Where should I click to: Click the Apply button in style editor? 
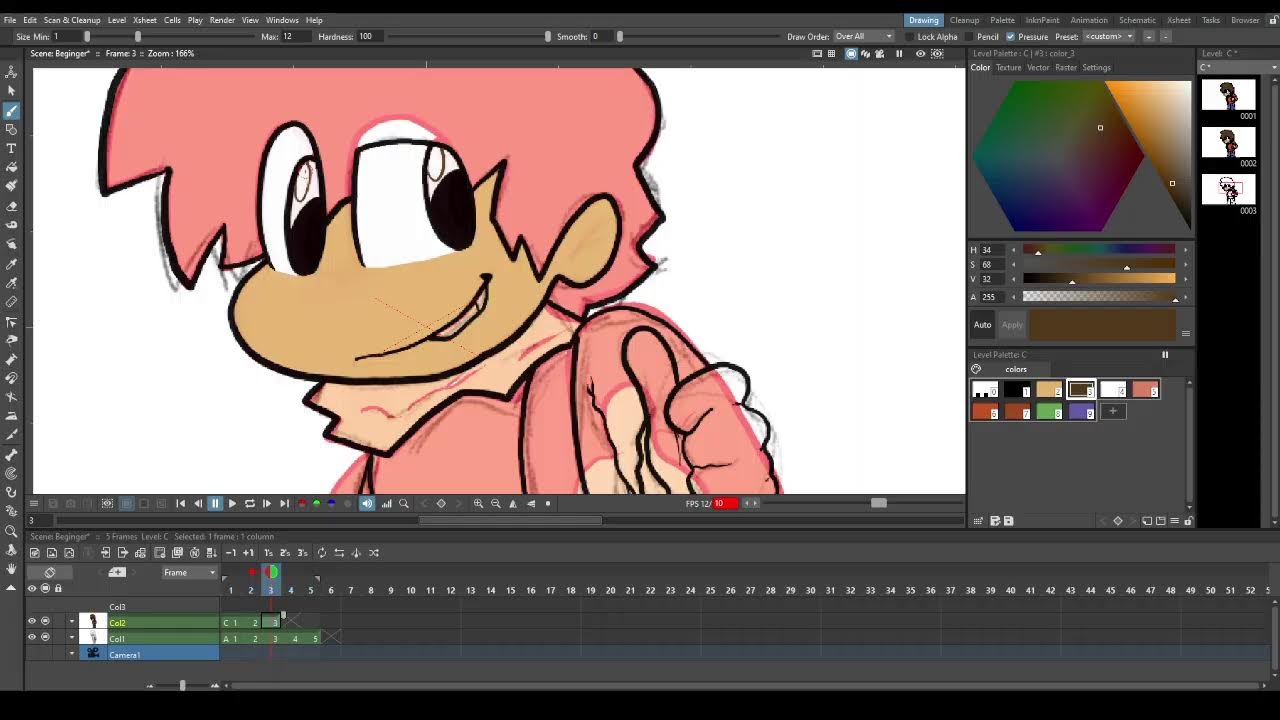click(x=1012, y=325)
